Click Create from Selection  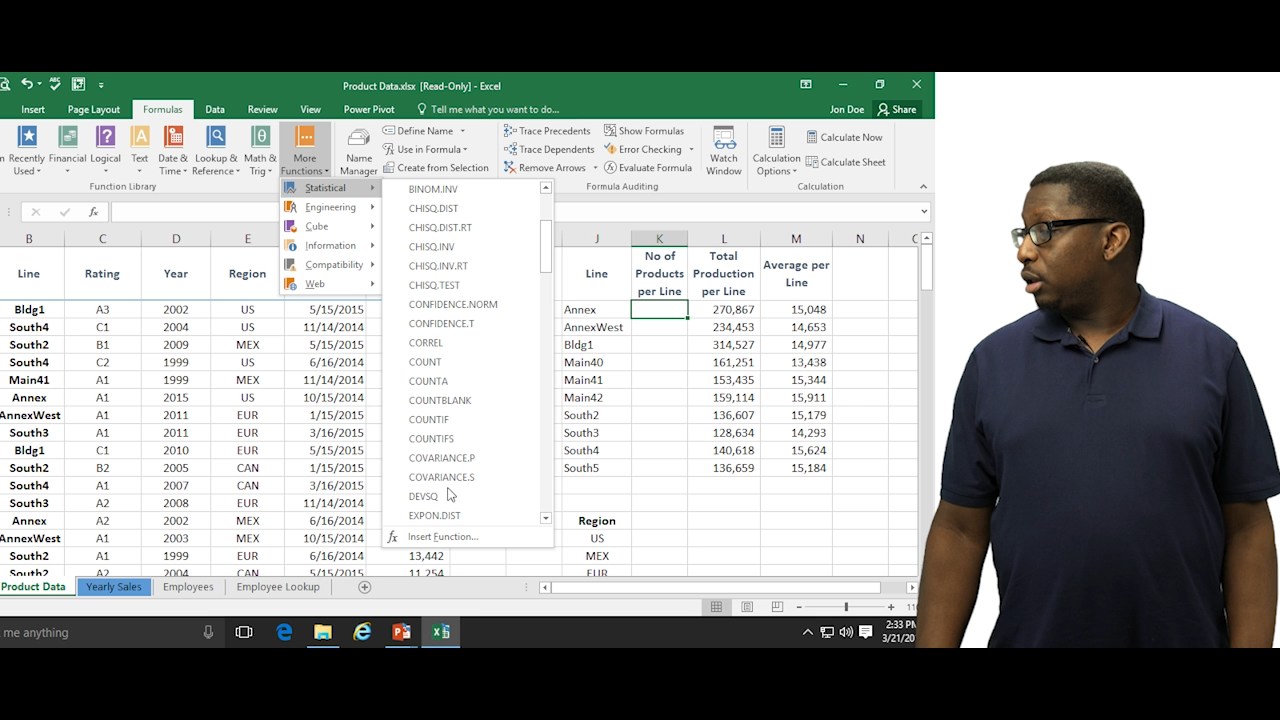coord(435,168)
